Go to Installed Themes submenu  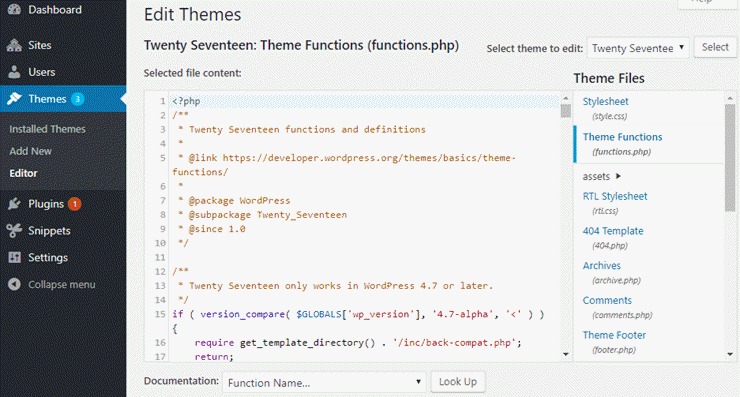pyautogui.click(x=47, y=129)
